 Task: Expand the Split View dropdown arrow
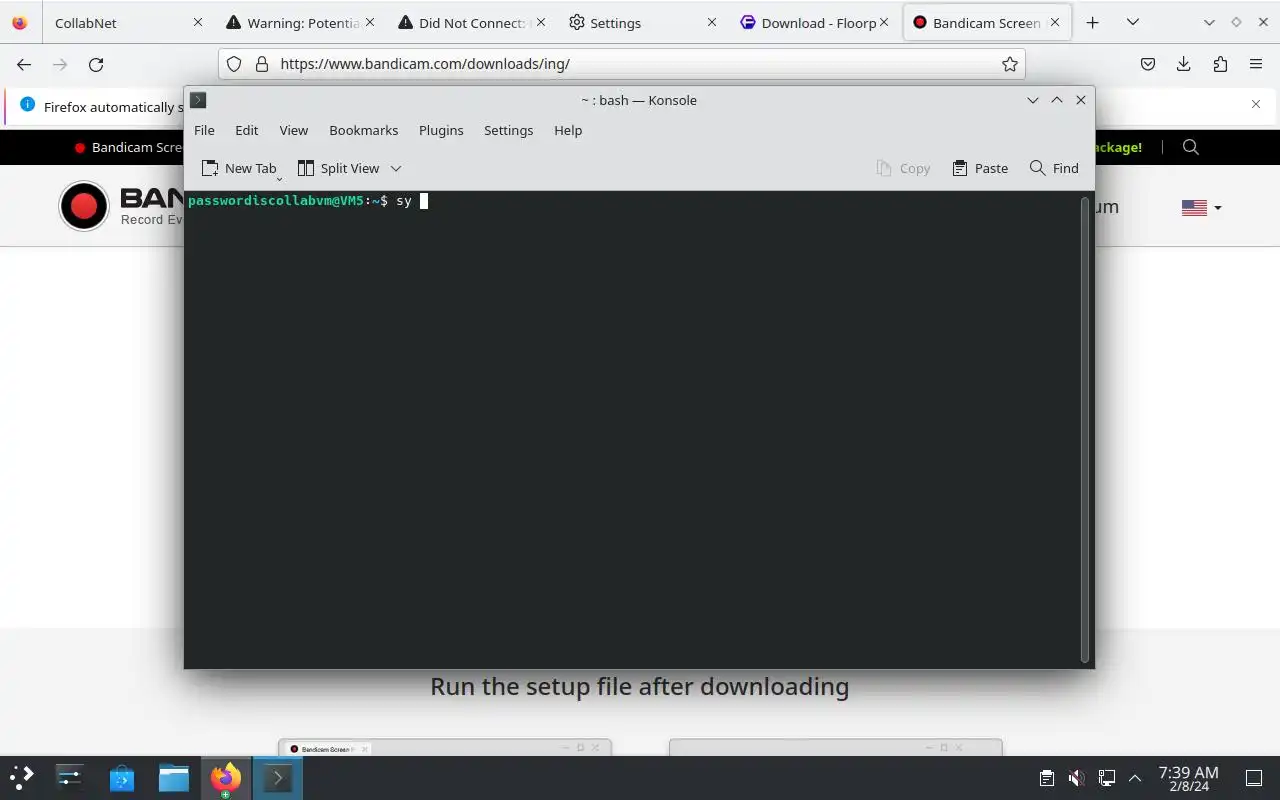[x=396, y=168]
